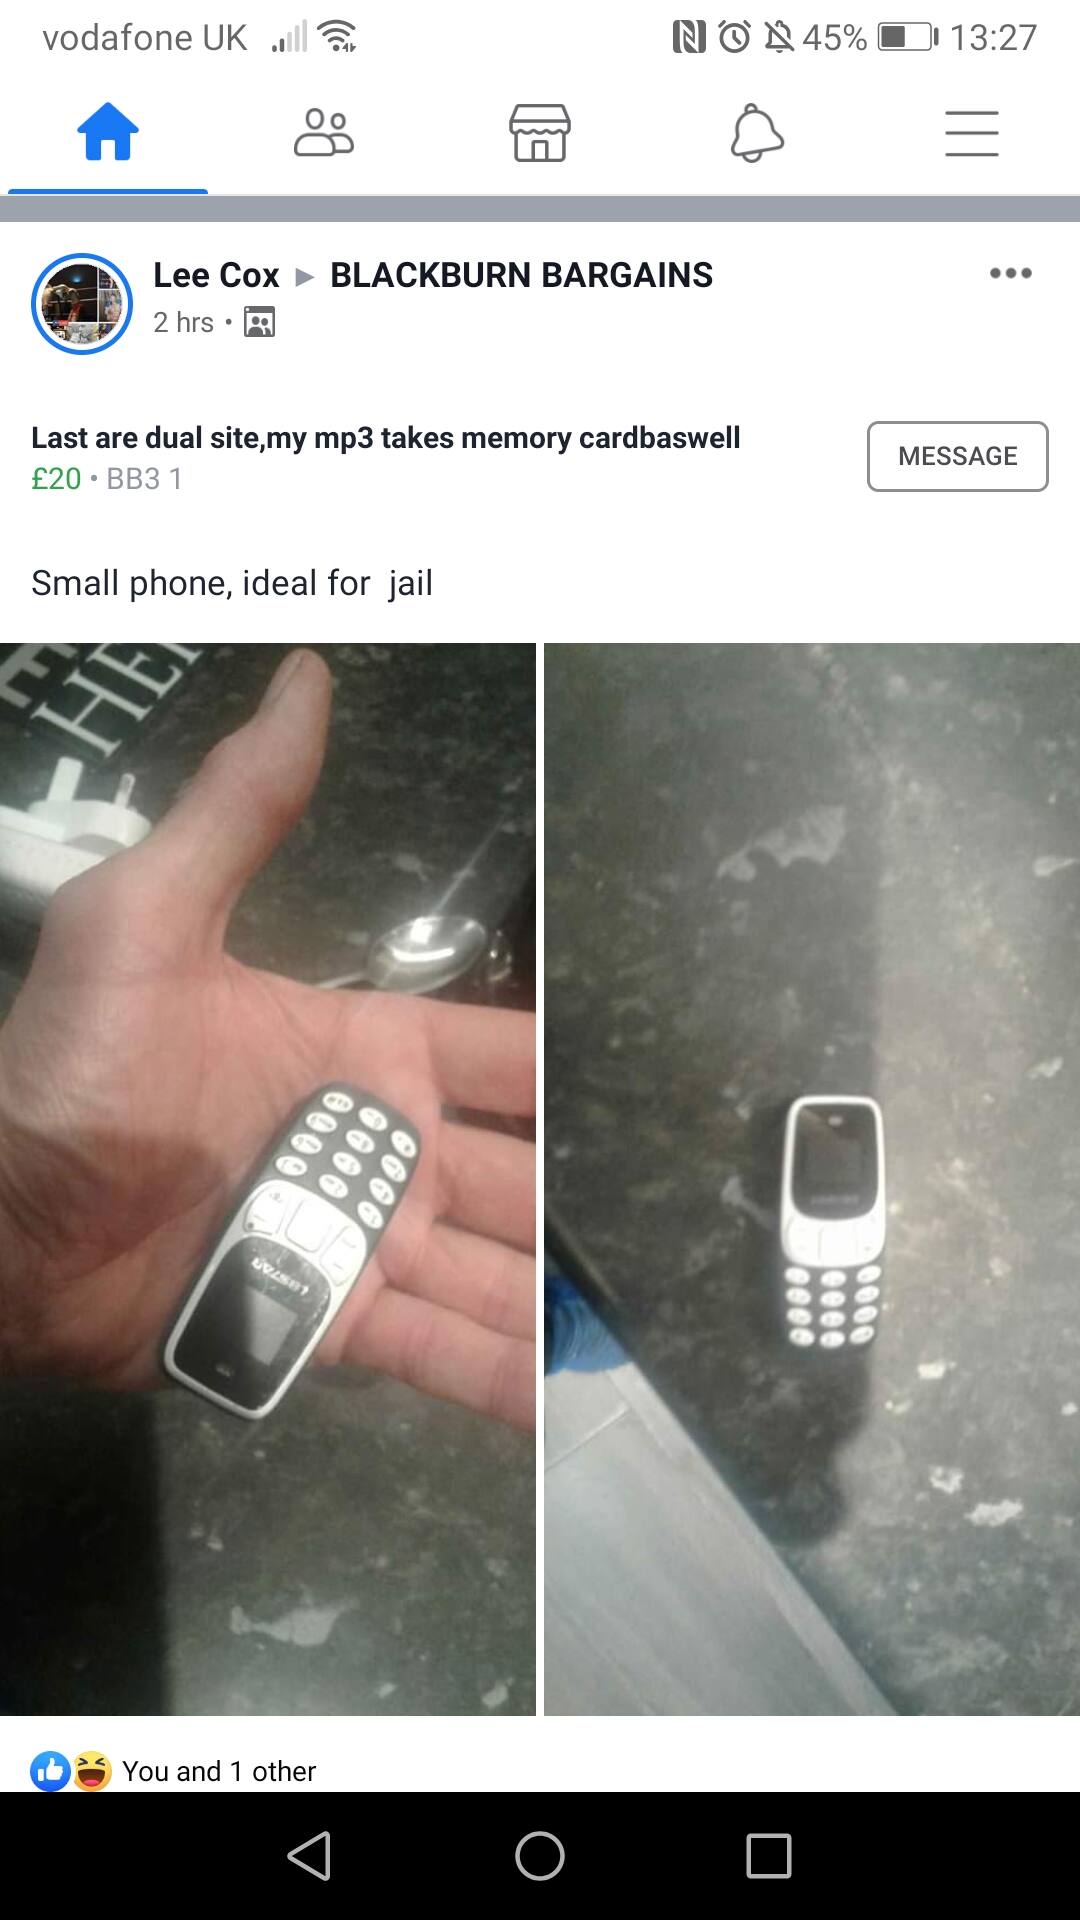Image resolution: width=1080 pixels, height=1920 pixels.
Task: View the photo of phone on counter
Action: click(x=812, y=1180)
